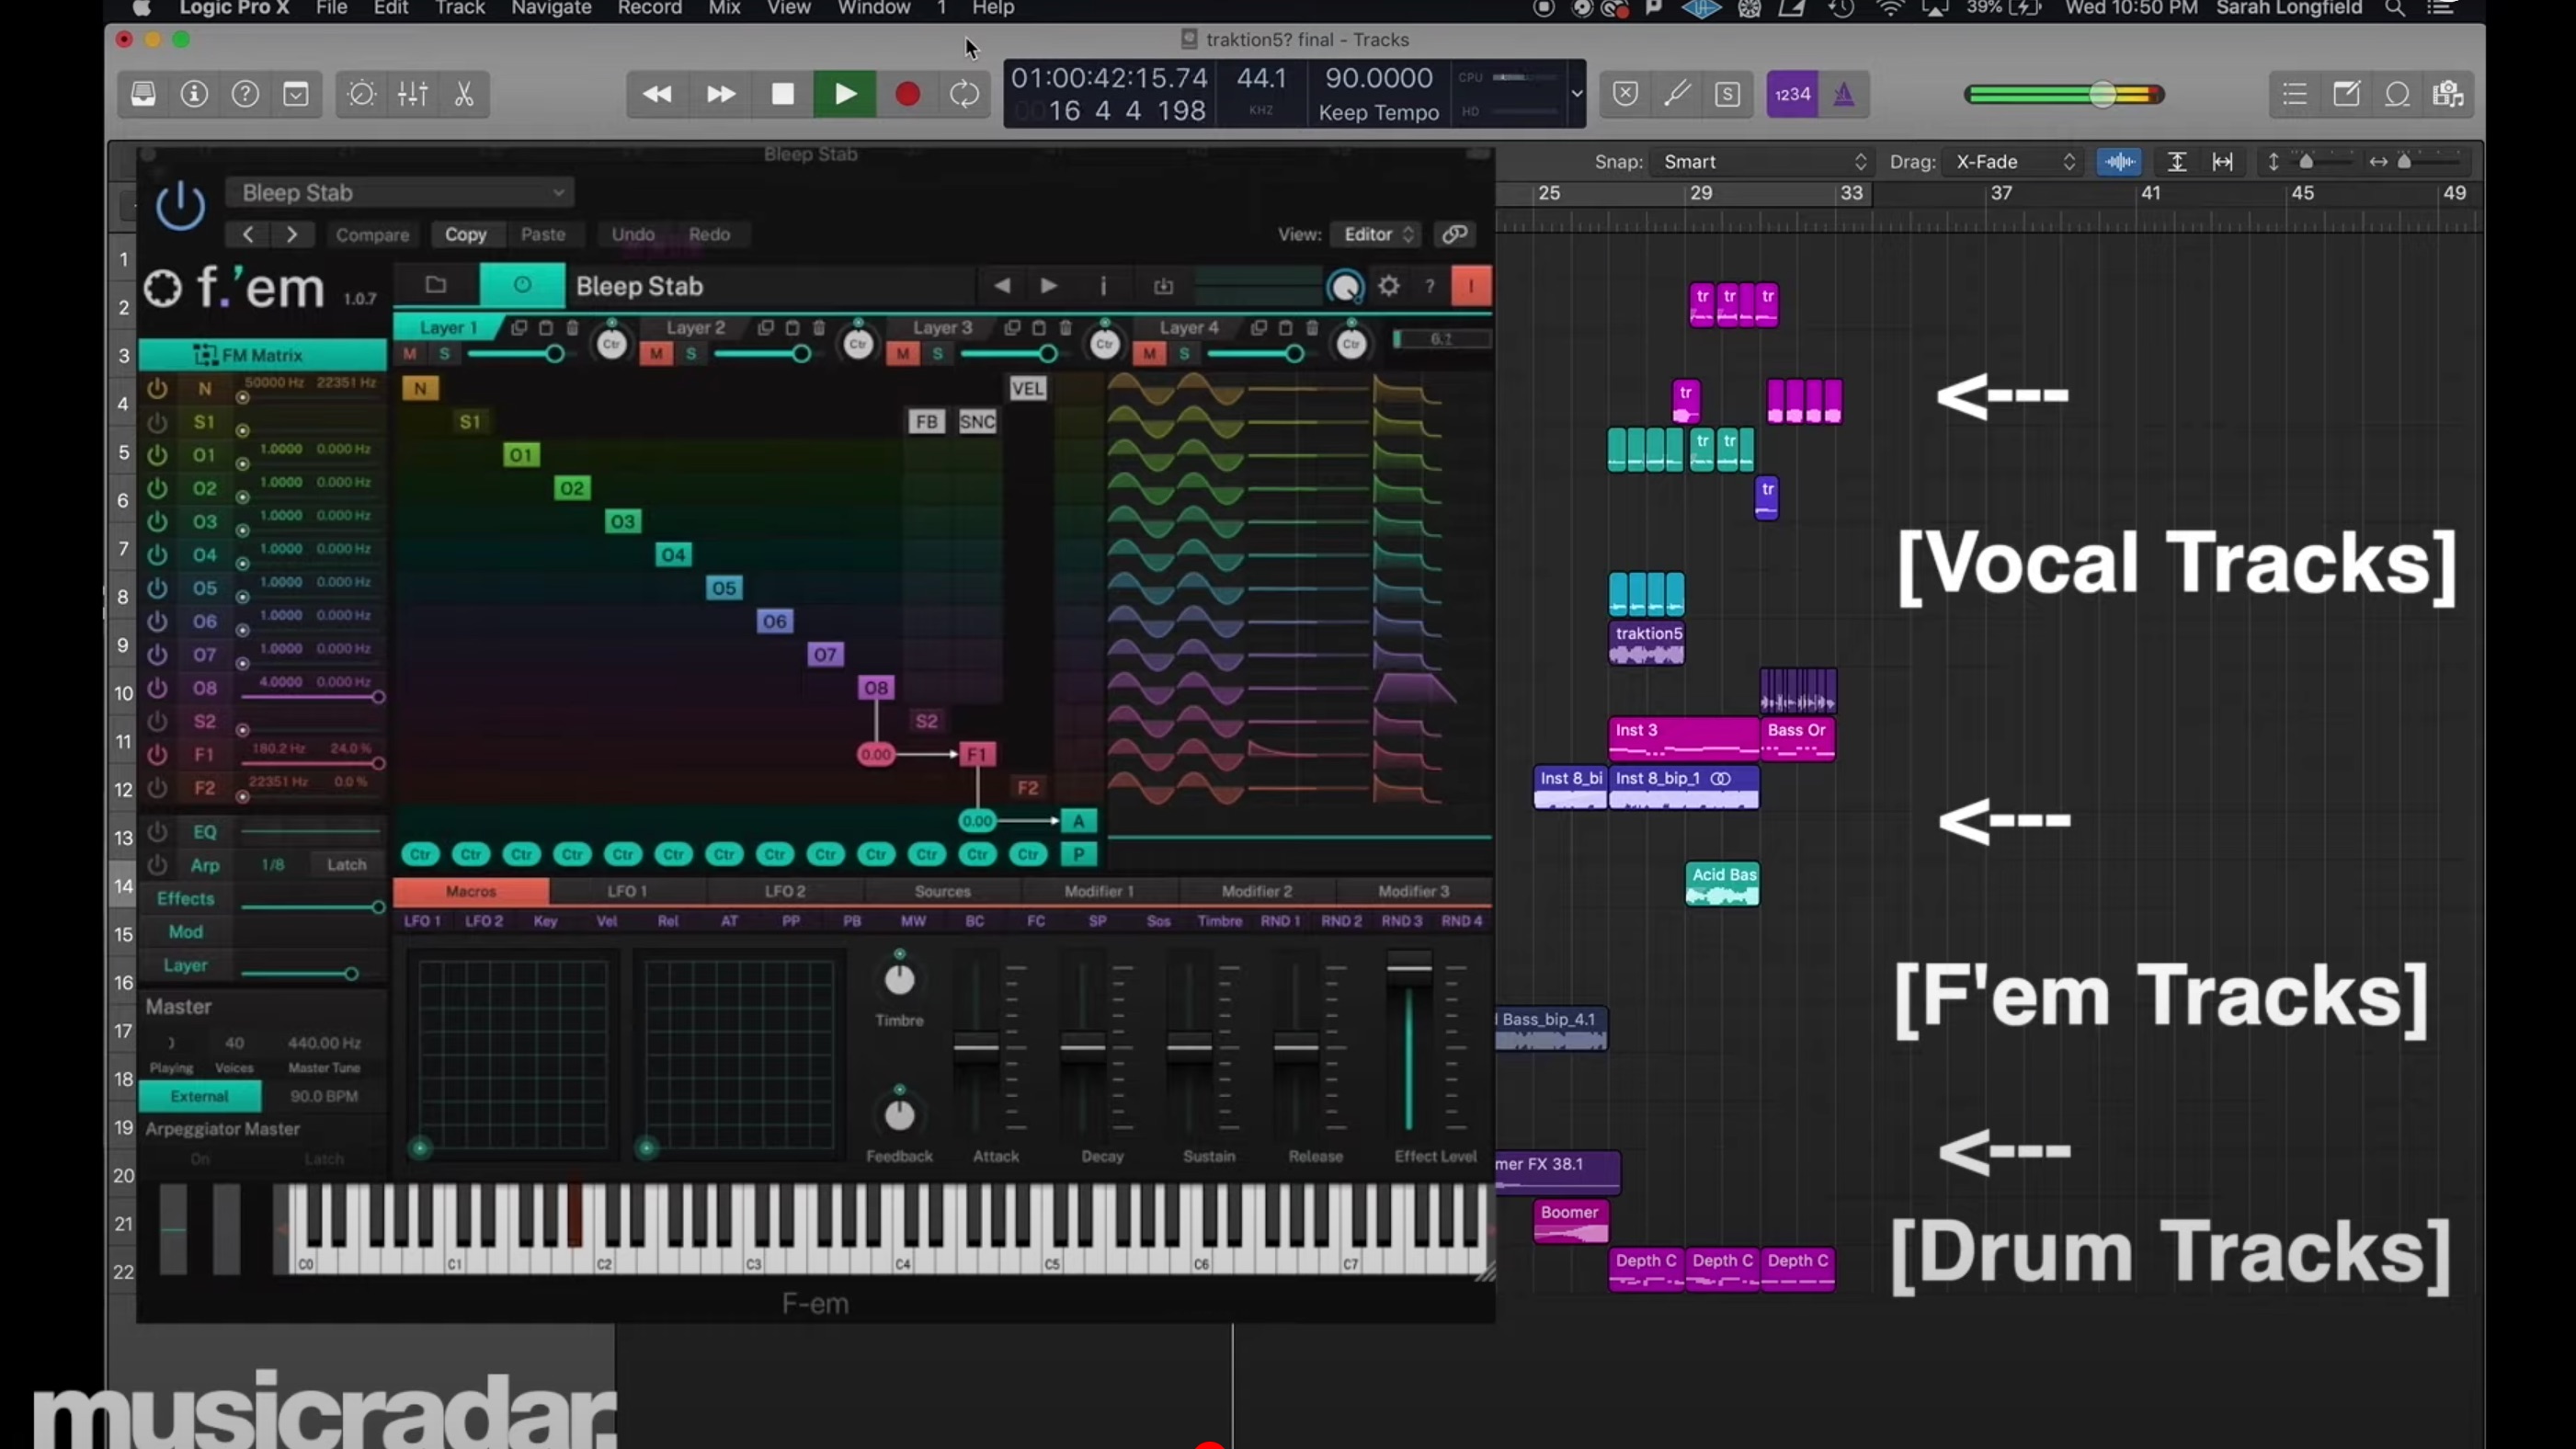Click the Undo button in plugin header

[633, 234]
